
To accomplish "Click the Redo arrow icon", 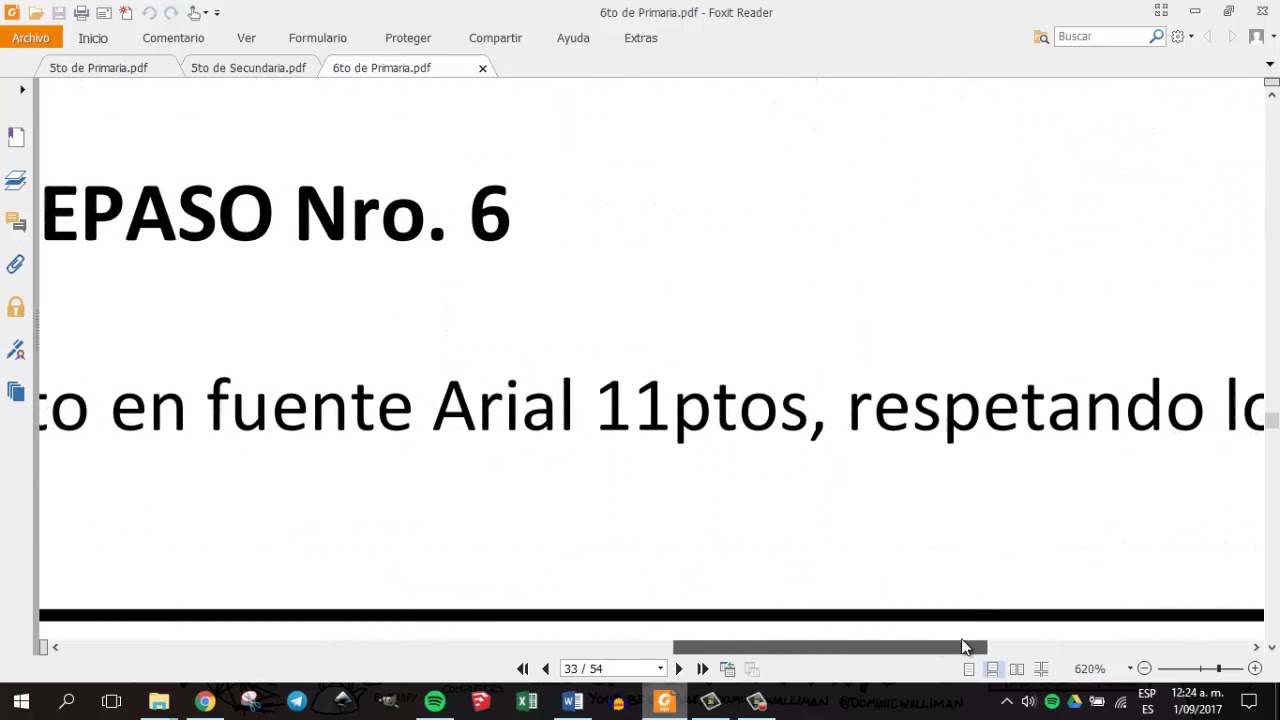I will 171,13.
